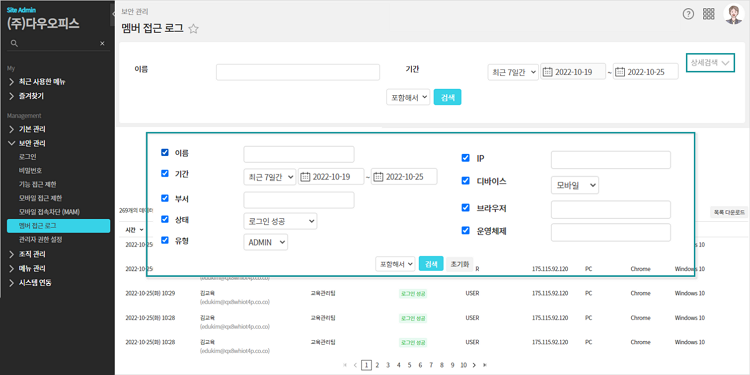This screenshot has height=375, width=750.
Task: Click detail panel 검색 button
Action: pyautogui.click(x=431, y=264)
